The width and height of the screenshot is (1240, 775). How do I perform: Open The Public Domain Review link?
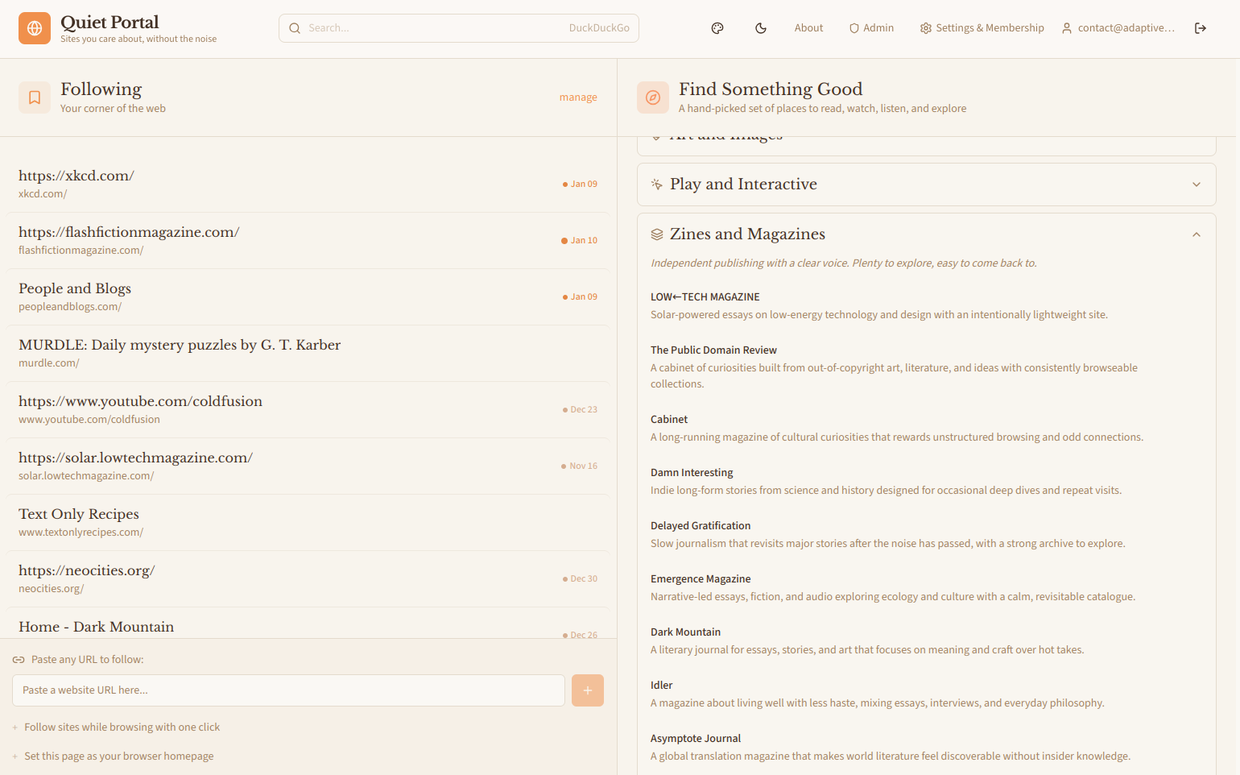pos(713,350)
